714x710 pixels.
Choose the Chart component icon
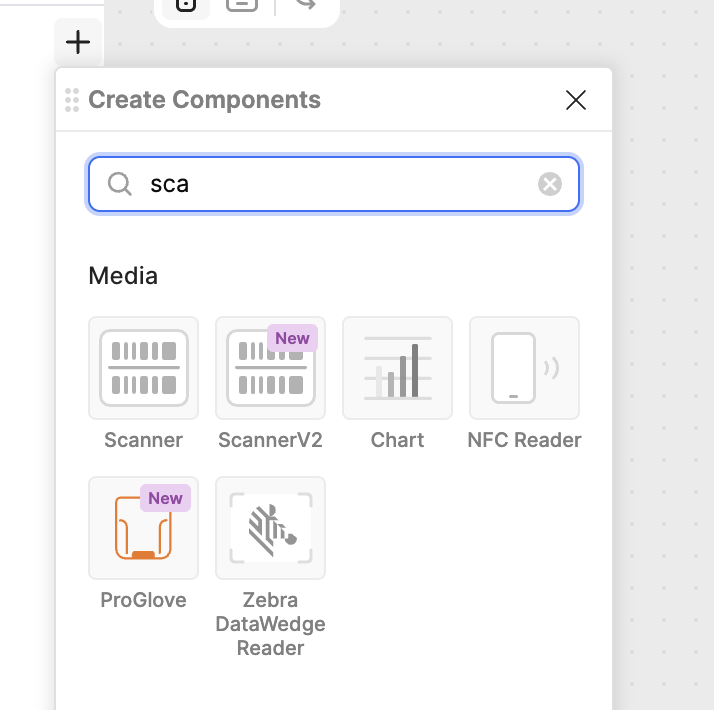[x=397, y=368]
